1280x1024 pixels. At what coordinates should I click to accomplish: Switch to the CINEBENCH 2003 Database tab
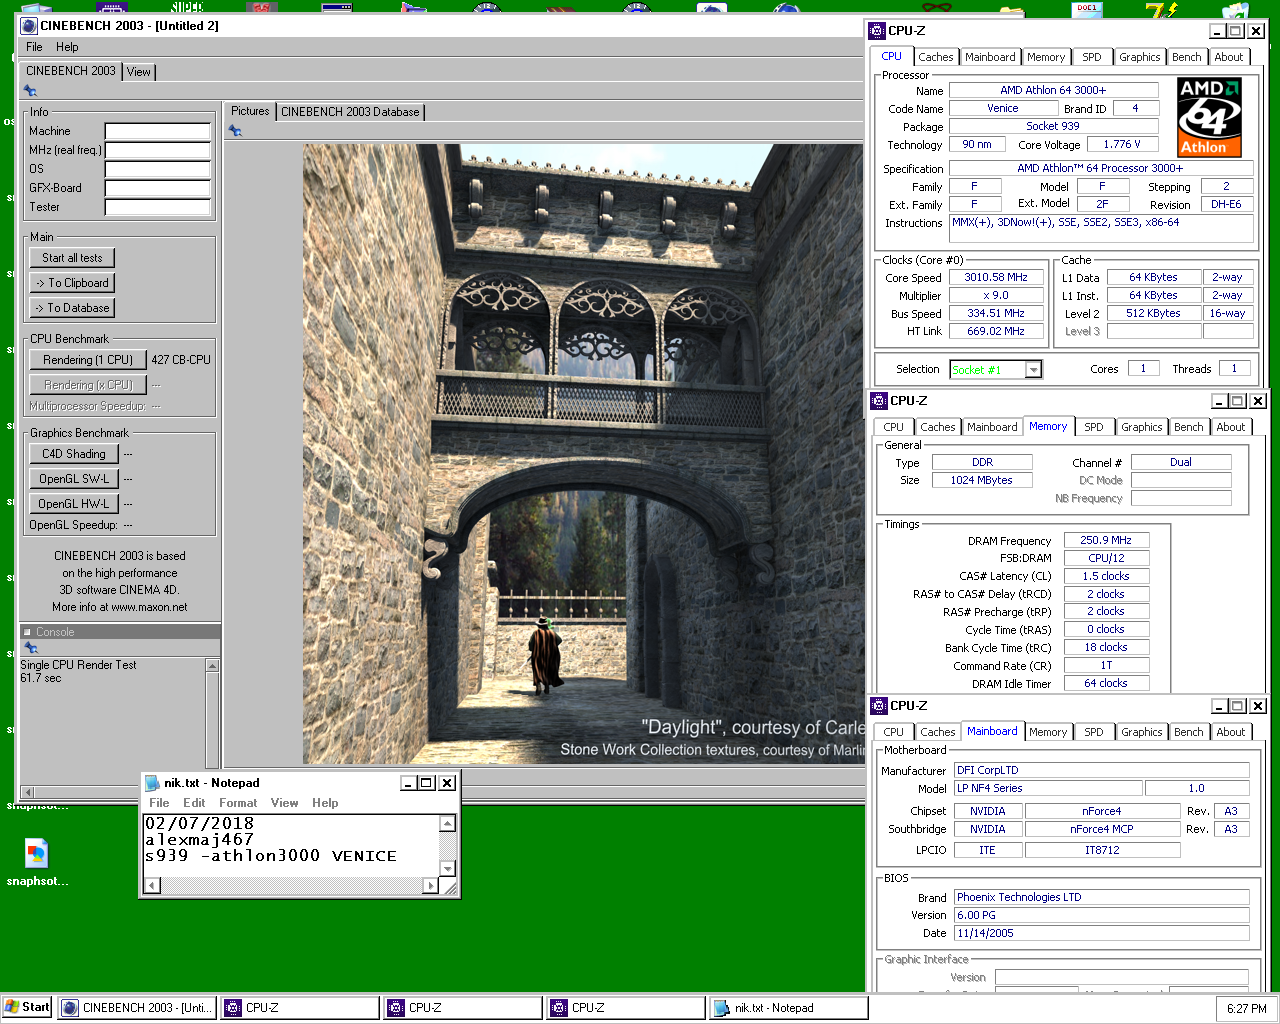coord(350,112)
